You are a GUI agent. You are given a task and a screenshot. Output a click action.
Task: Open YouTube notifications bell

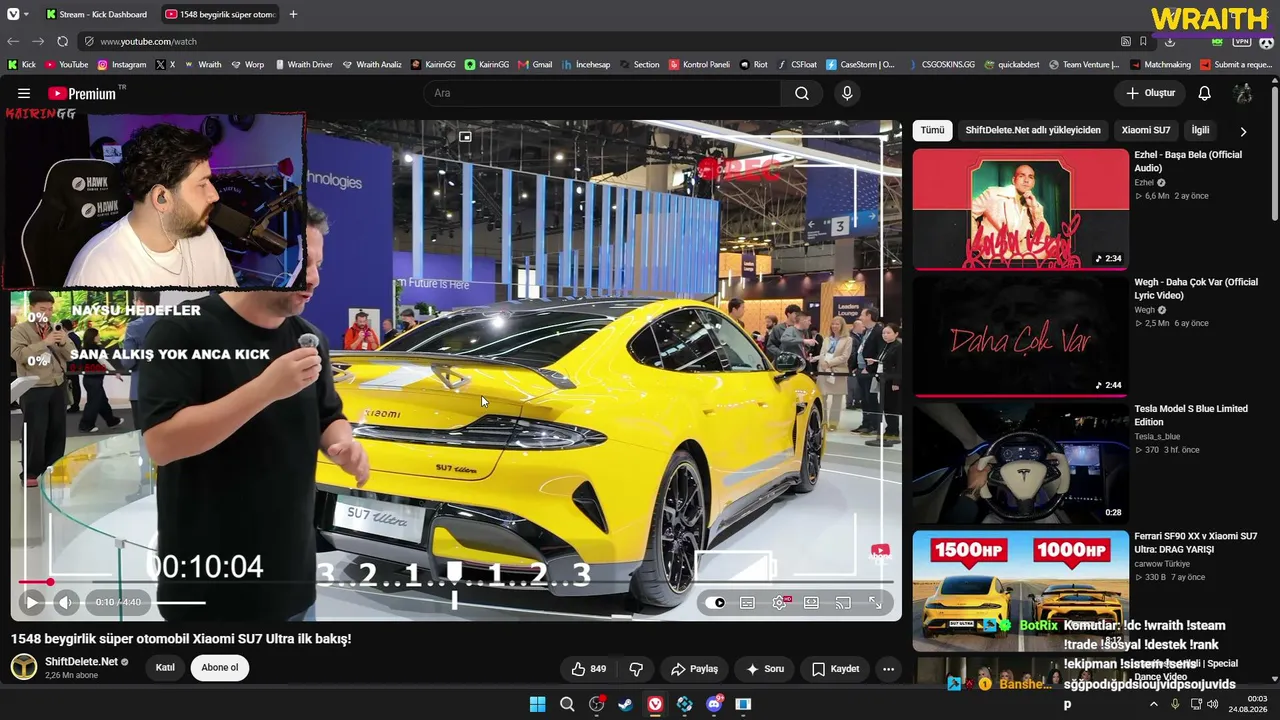[1205, 93]
